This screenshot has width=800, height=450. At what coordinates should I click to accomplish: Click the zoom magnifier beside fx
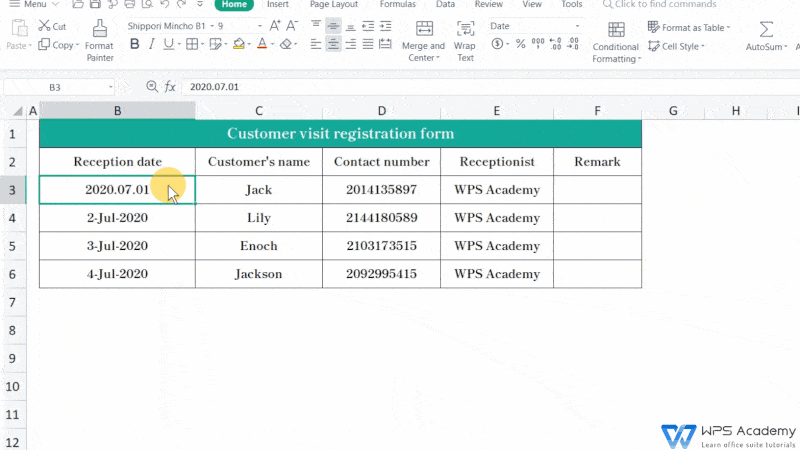(152, 87)
